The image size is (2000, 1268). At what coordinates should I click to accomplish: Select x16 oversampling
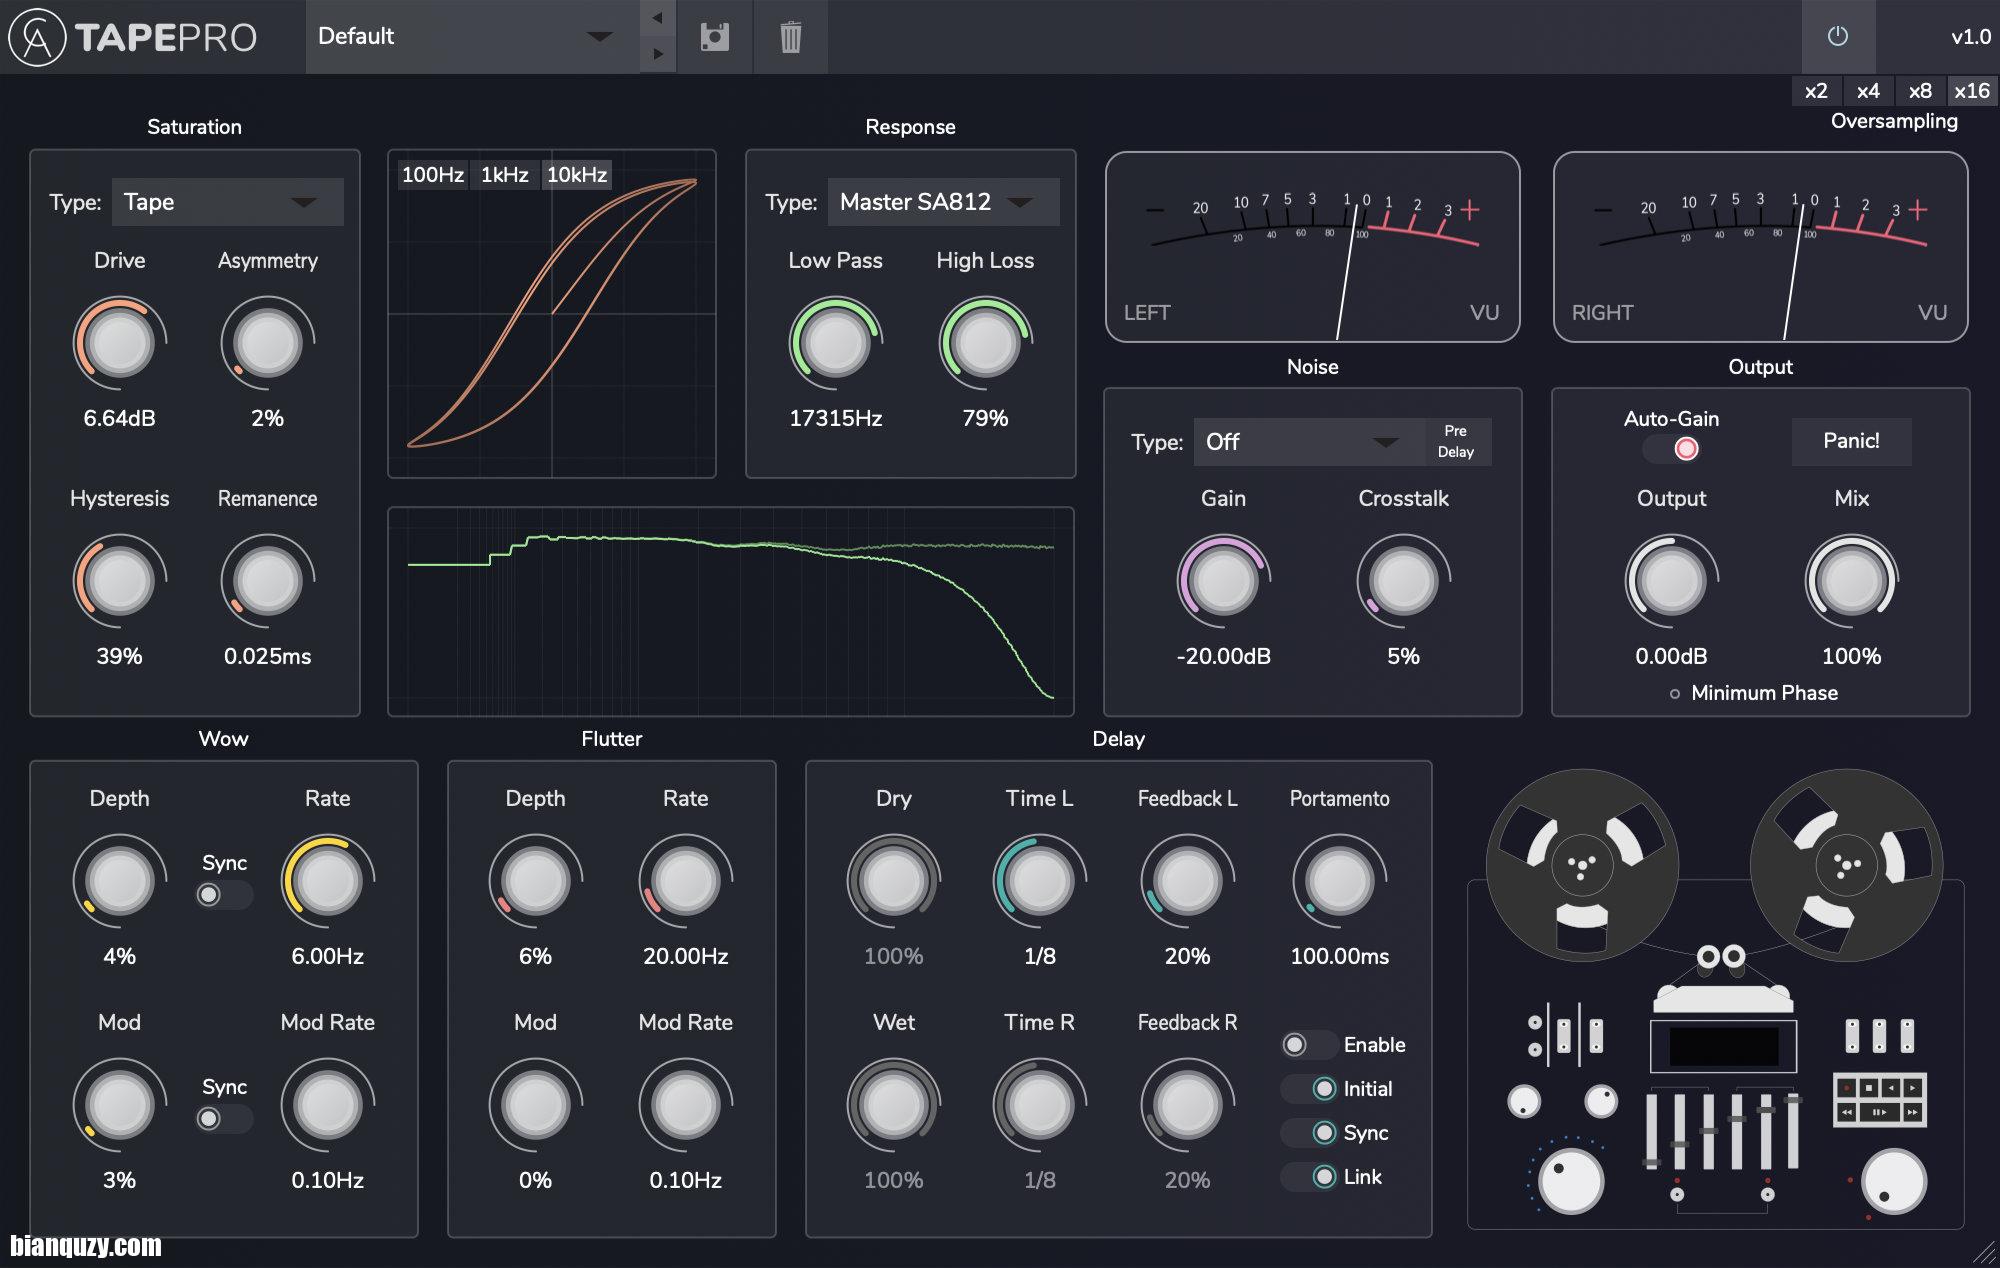1972,91
